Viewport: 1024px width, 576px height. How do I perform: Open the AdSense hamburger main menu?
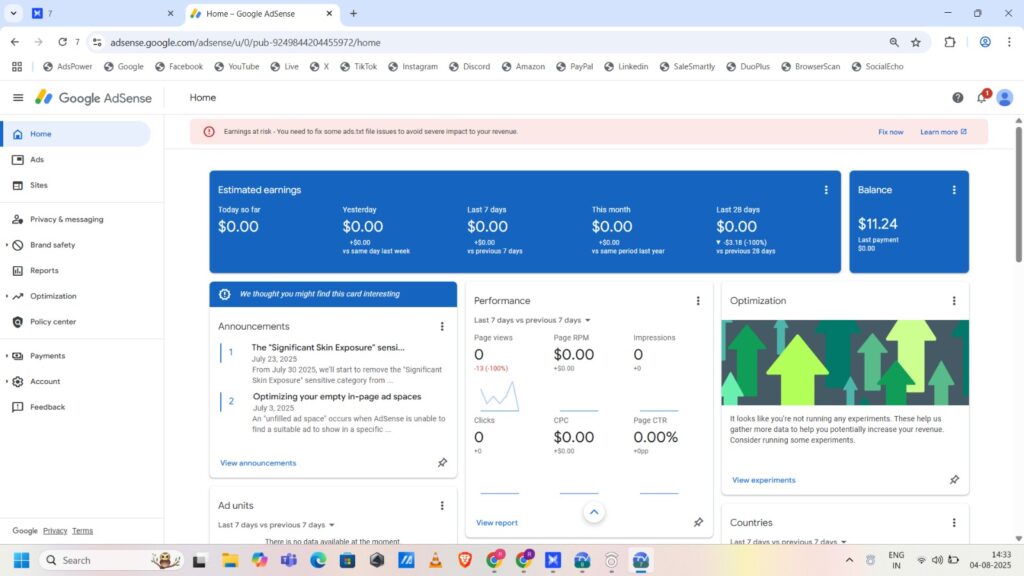click(18, 97)
